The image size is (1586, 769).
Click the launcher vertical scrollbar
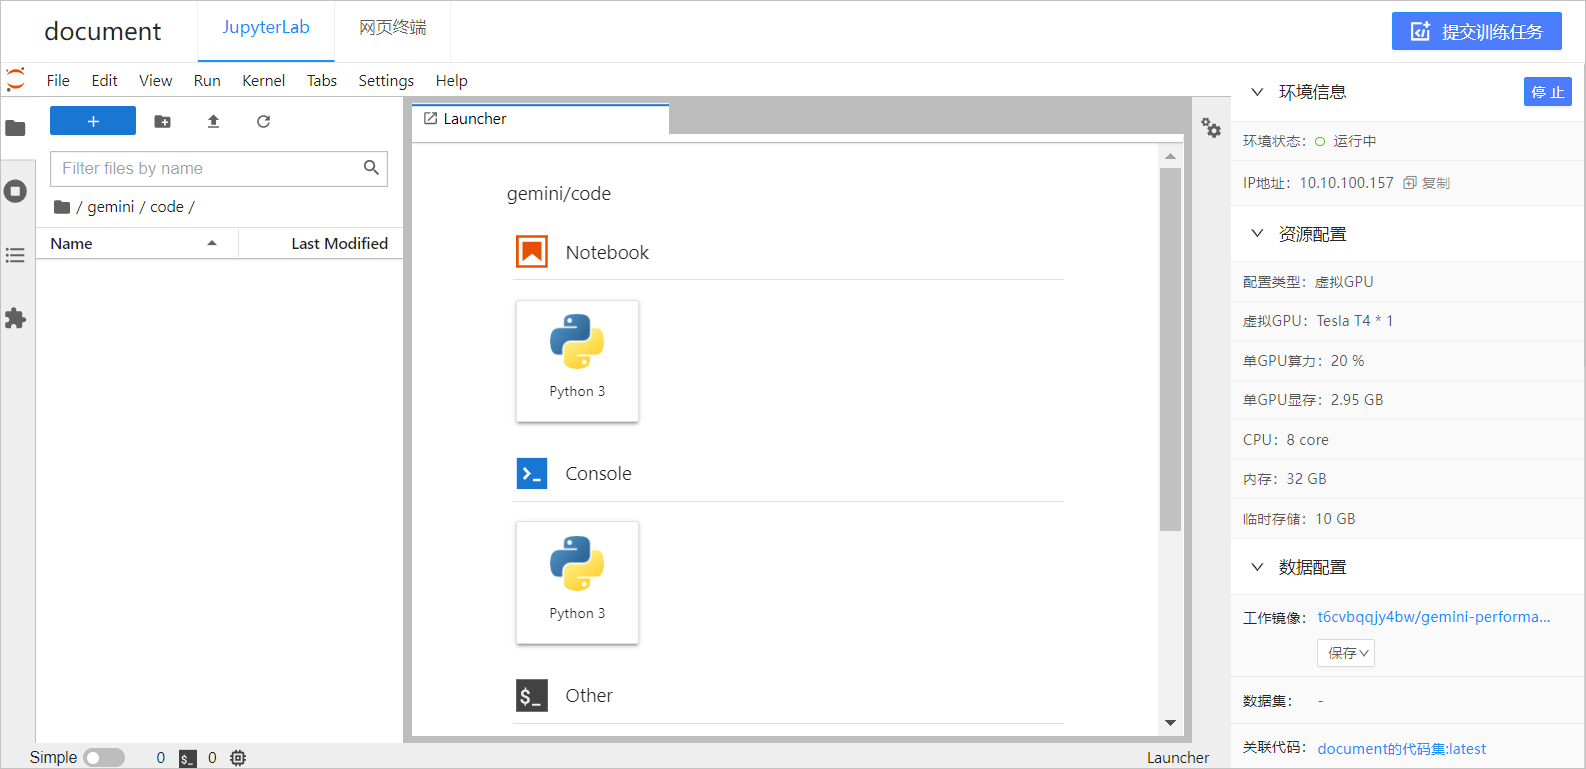1170,348
